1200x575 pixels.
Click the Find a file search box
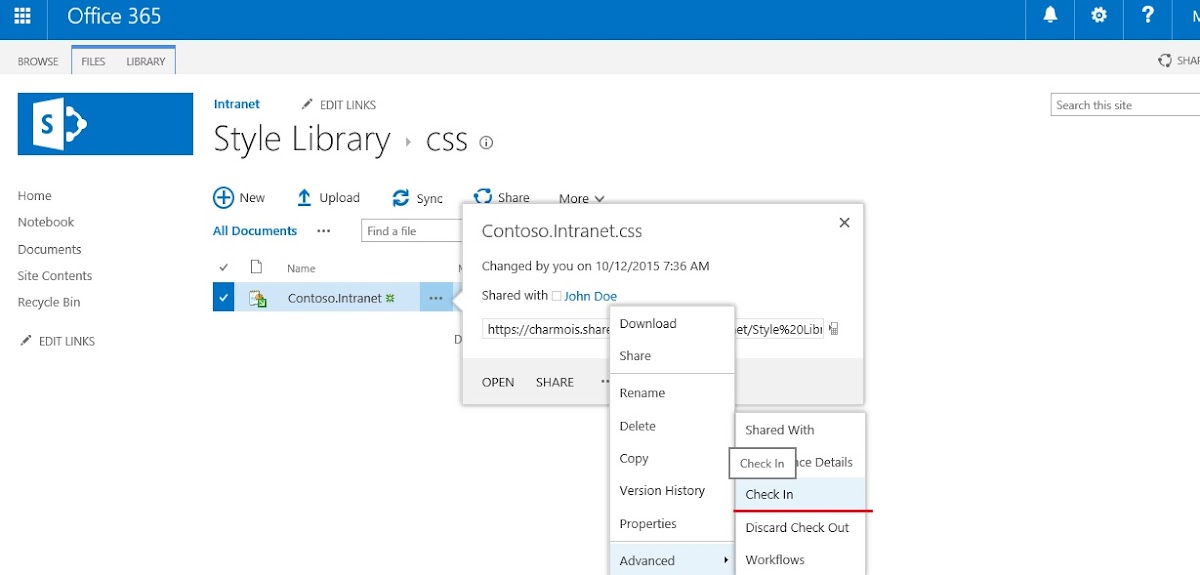click(411, 231)
